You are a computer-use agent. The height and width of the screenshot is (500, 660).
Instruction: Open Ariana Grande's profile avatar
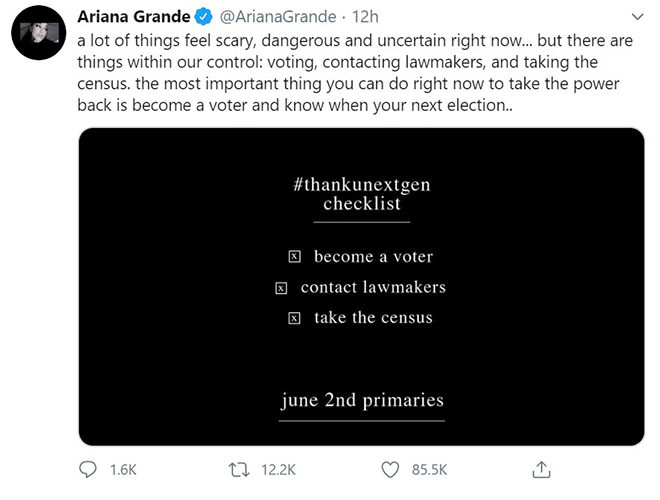pos(39,38)
